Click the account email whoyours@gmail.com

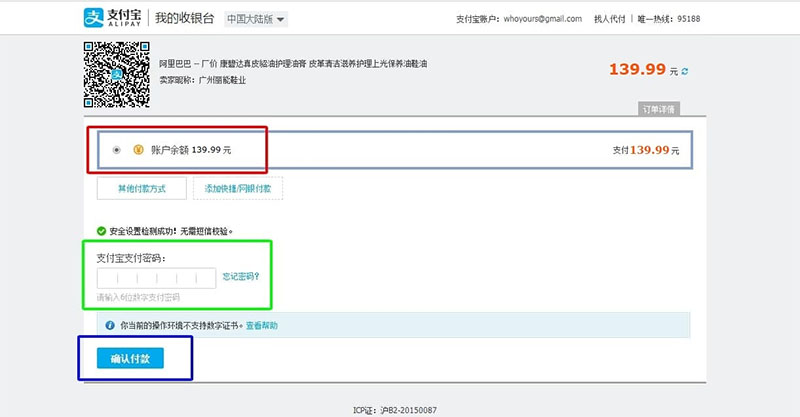543,19
